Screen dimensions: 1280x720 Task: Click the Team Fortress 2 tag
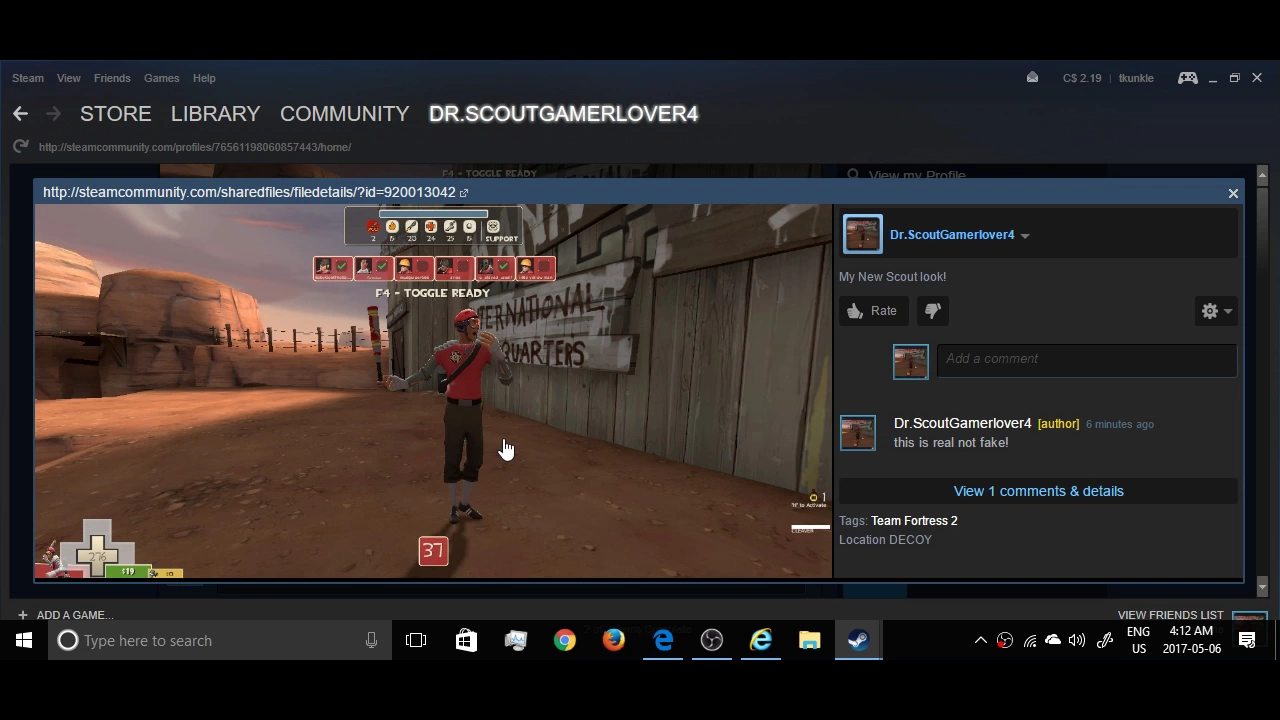[x=914, y=521]
